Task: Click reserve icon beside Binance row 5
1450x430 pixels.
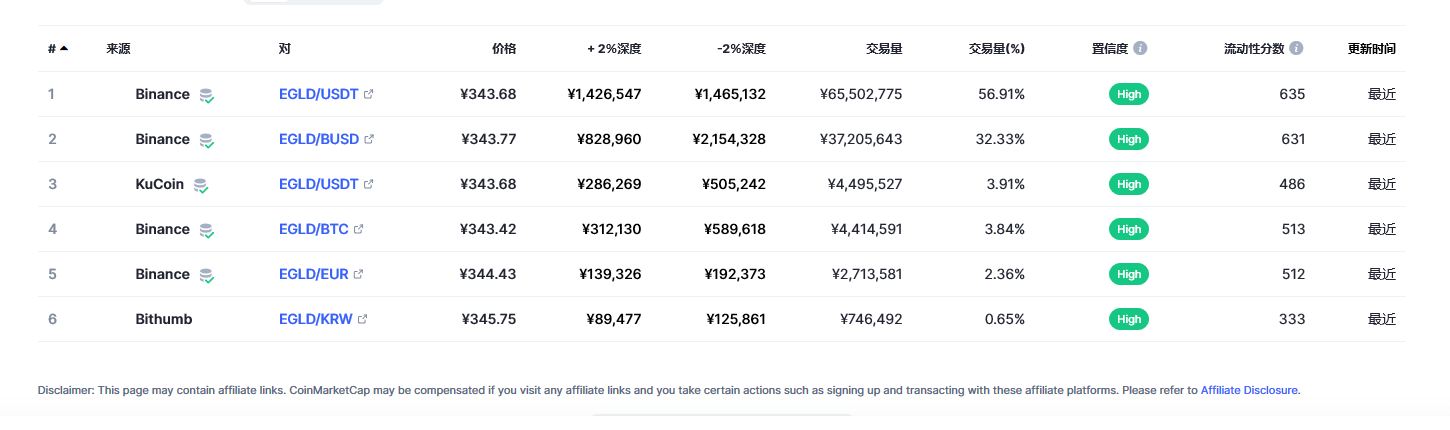Action: 206,275
